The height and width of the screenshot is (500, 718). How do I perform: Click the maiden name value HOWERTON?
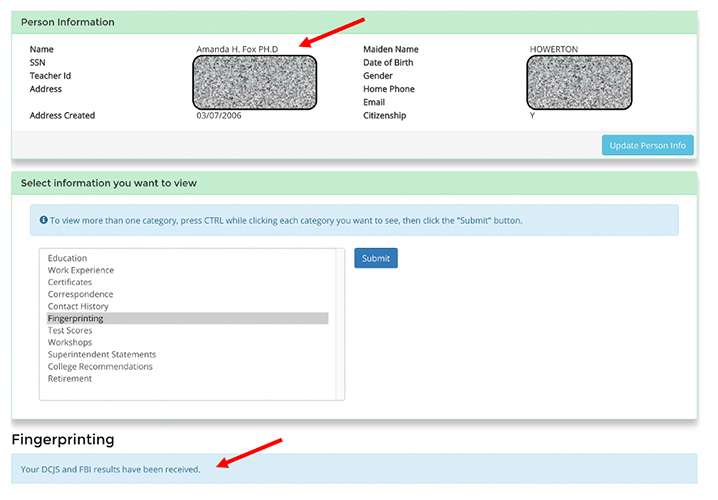(554, 49)
